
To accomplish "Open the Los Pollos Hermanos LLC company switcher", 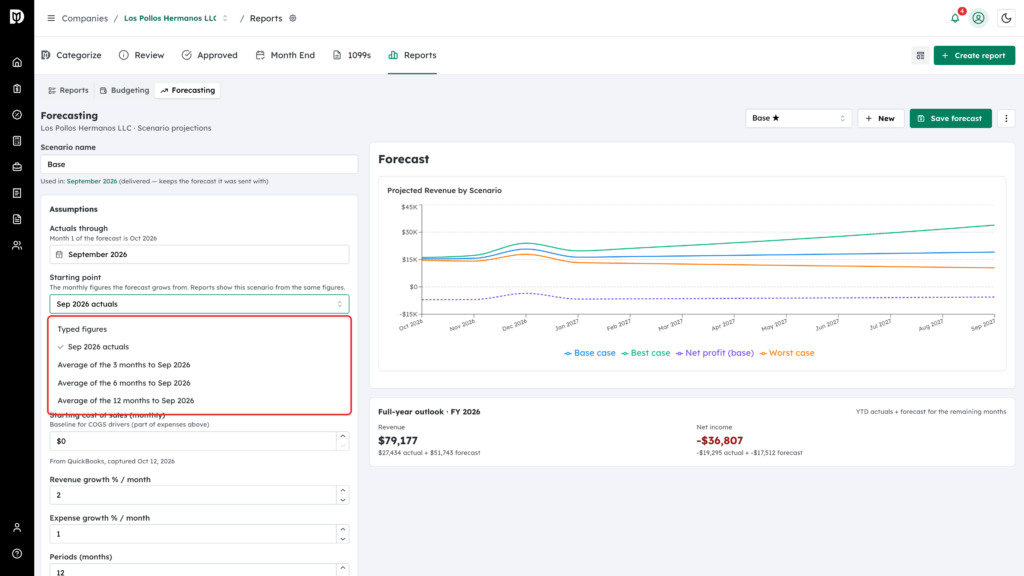I will (176, 18).
